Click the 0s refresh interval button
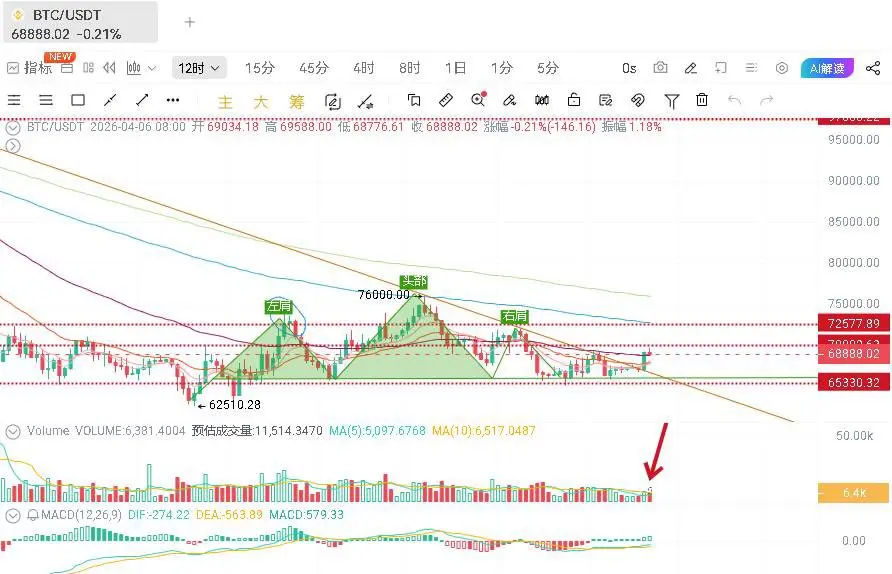 (x=629, y=68)
